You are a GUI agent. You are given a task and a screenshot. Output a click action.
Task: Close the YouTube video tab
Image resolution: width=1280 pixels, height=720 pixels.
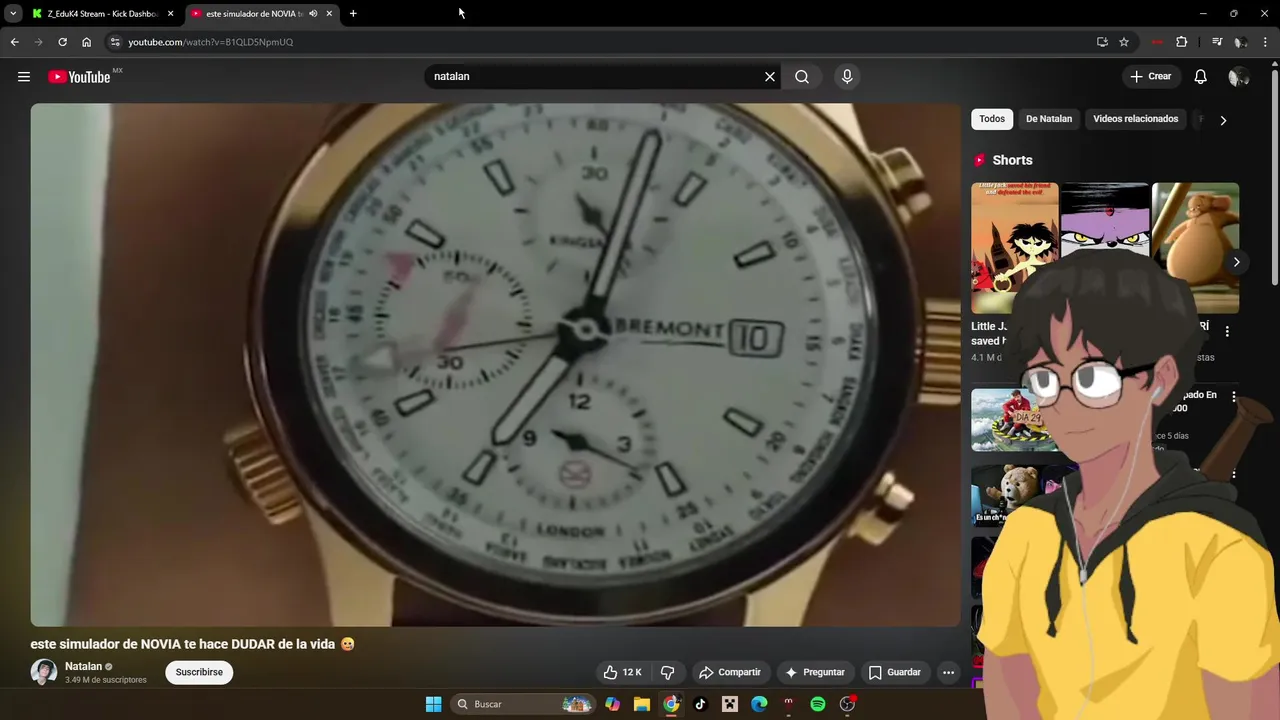coord(329,14)
